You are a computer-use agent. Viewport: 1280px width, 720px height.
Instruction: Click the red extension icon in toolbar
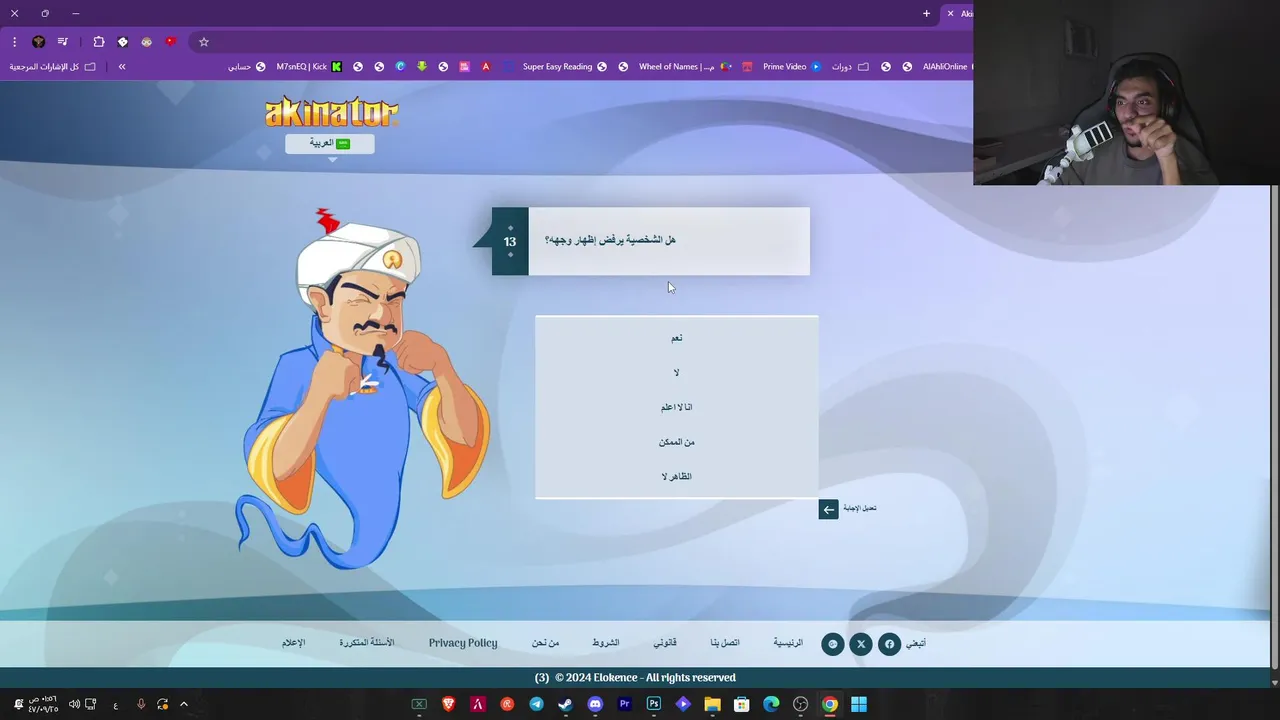click(171, 42)
